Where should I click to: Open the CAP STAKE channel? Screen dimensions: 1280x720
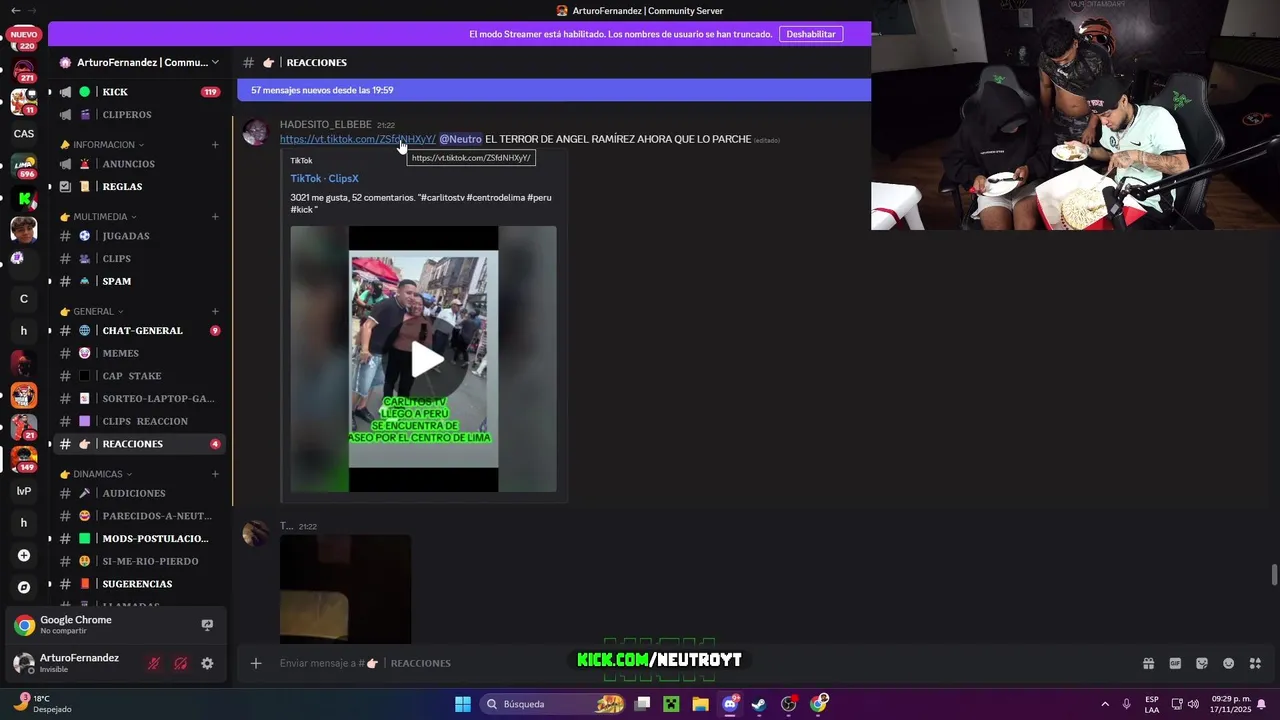tap(139, 376)
